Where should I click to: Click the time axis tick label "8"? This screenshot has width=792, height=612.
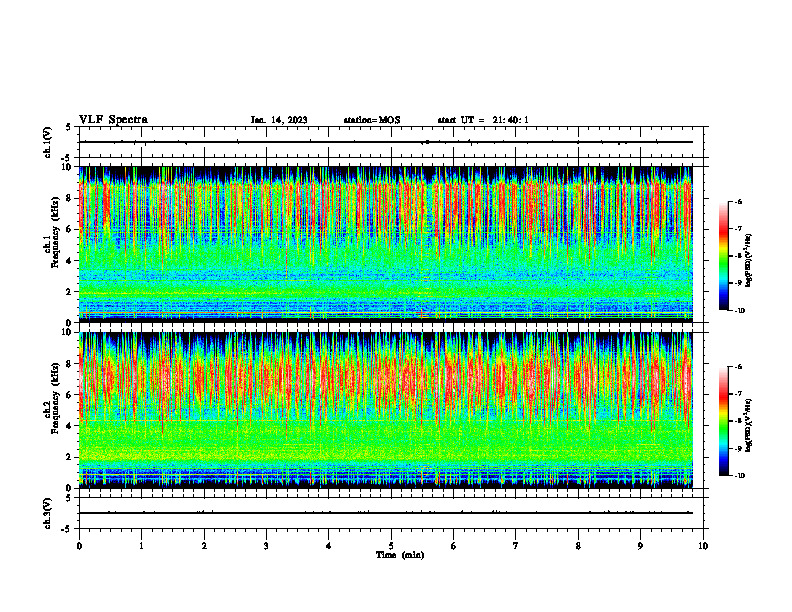pos(578,546)
